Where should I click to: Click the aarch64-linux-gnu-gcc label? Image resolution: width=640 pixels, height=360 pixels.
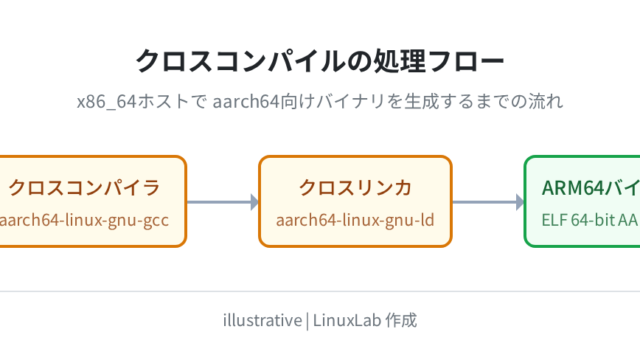pyautogui.click(x=84, y=220)
